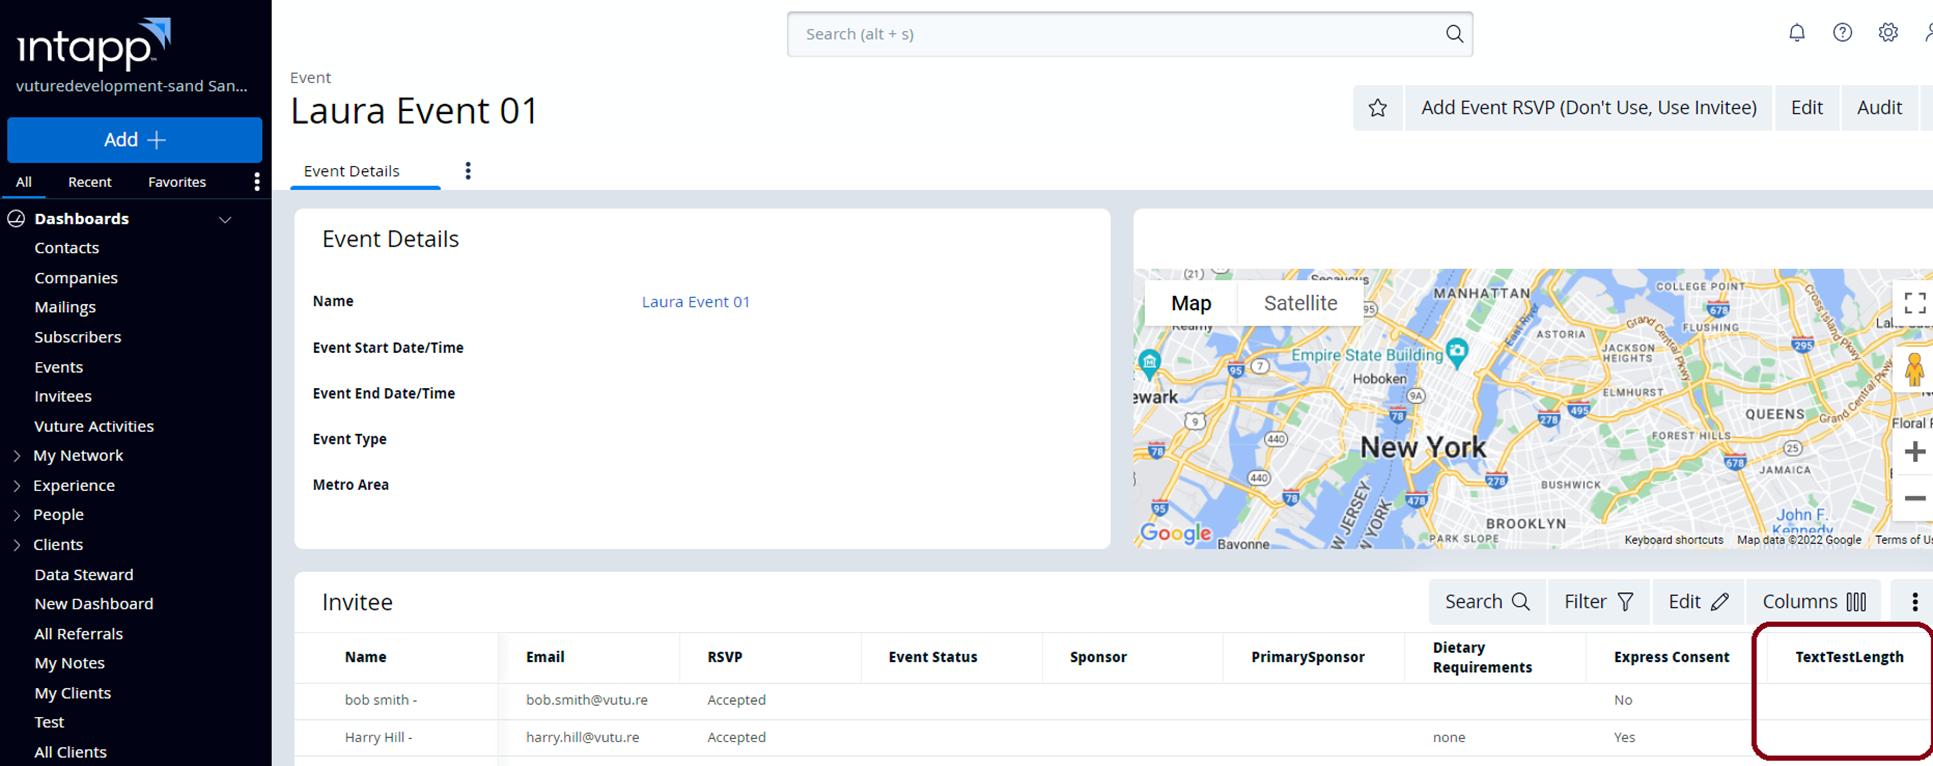Screen dimensions: 1933x766
Task: Click harry.hill@vutu.re email cell
Action: click(x=583, y=737)
